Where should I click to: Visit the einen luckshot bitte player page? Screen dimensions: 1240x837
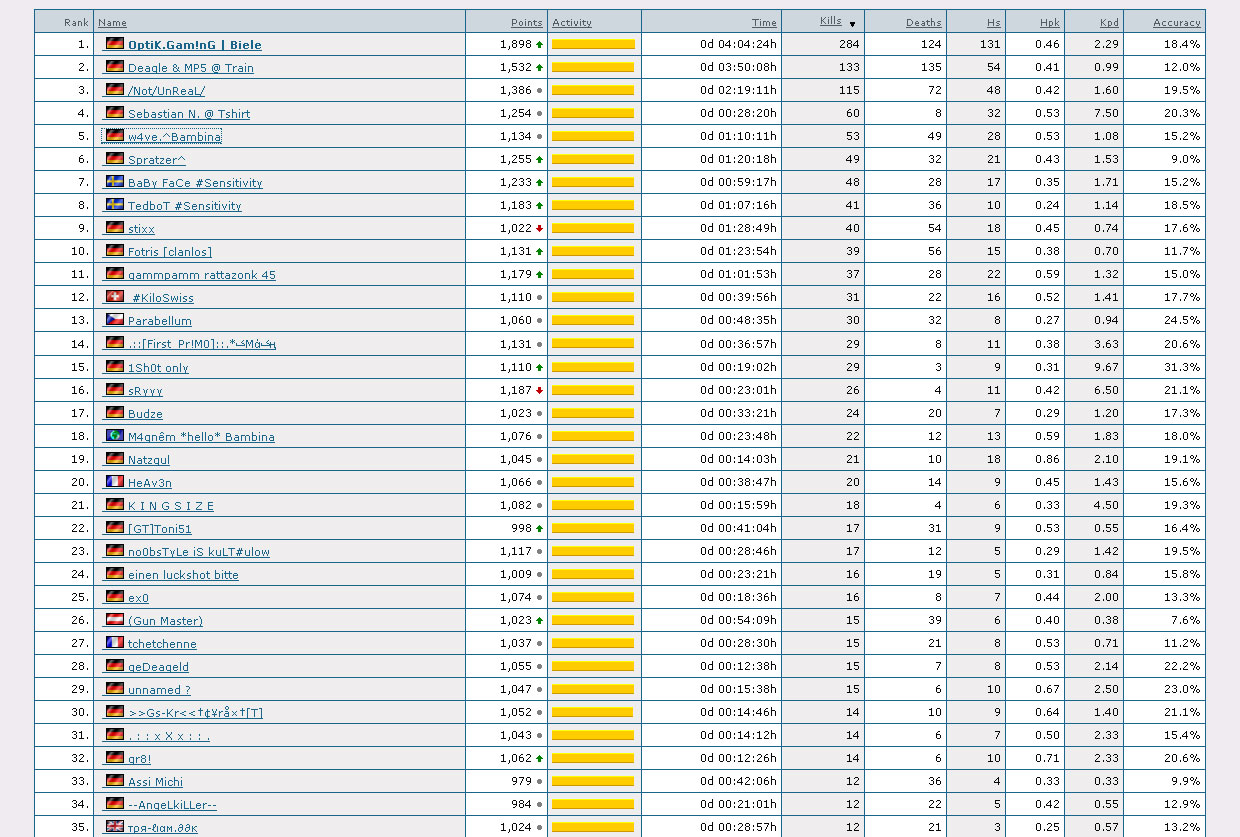click(x=183, y=575)
